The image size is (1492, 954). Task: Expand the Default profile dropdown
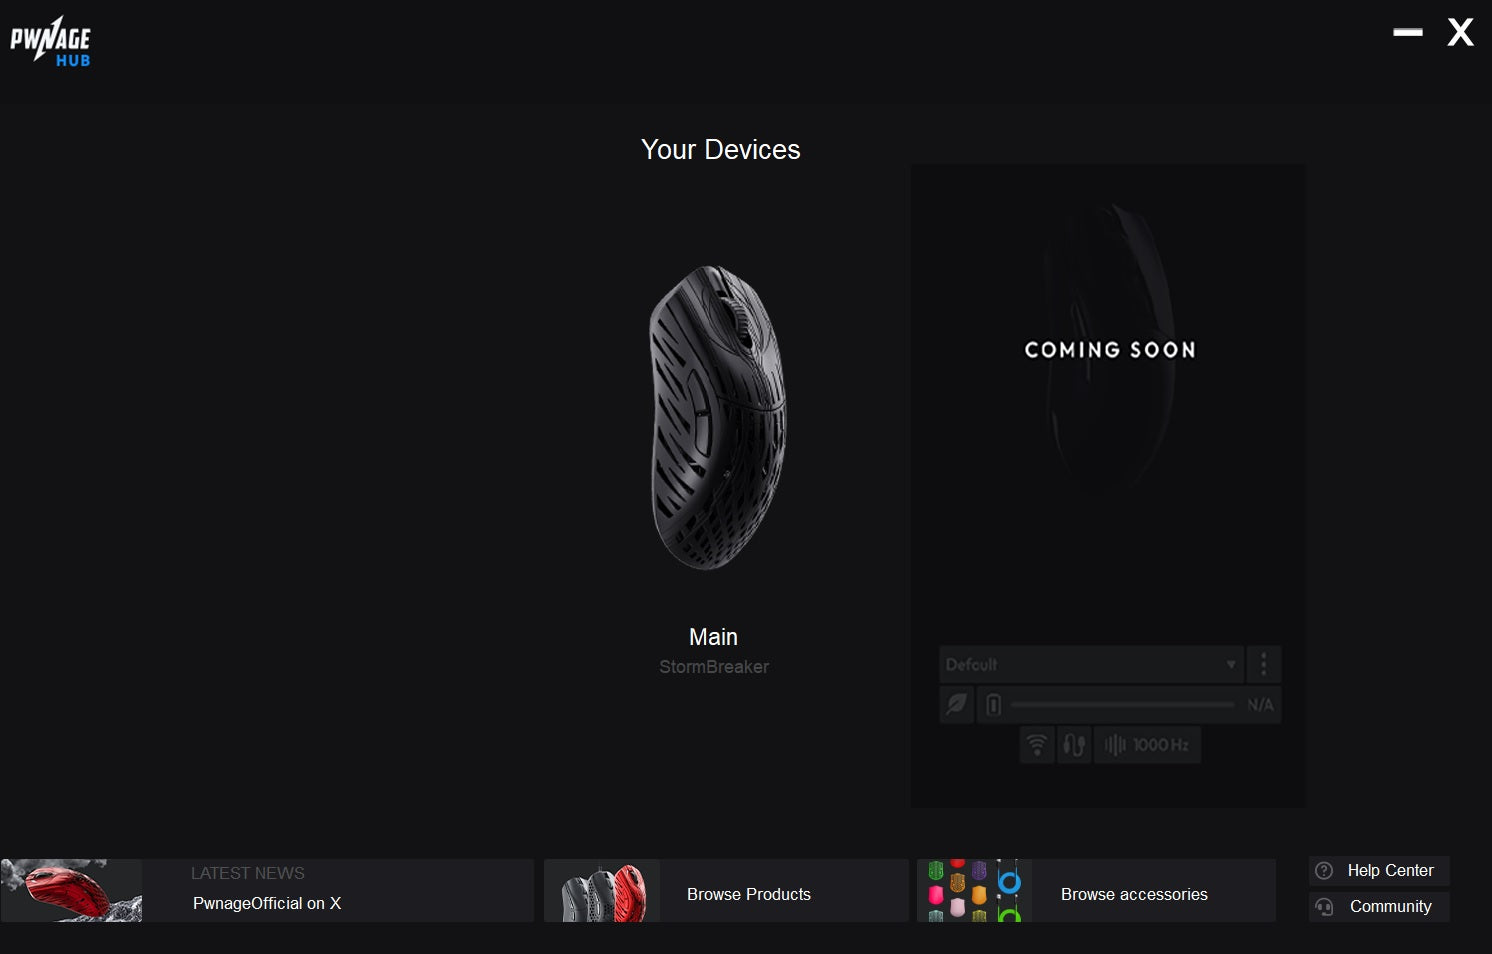point(1091,664)
